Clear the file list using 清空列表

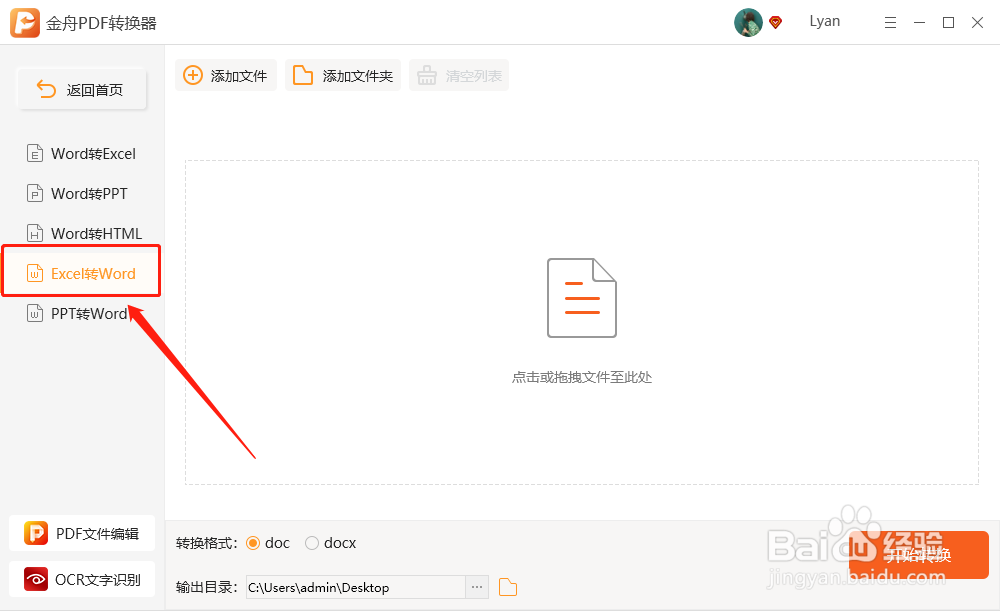point(458,74)
